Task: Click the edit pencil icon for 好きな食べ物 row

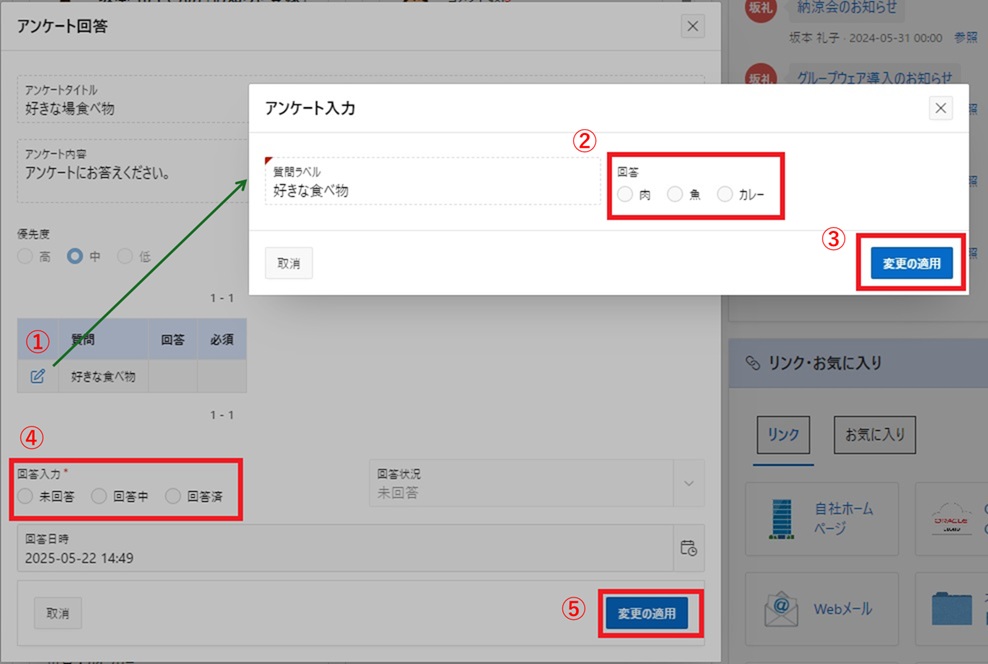Action: click(x=37, y=376)
